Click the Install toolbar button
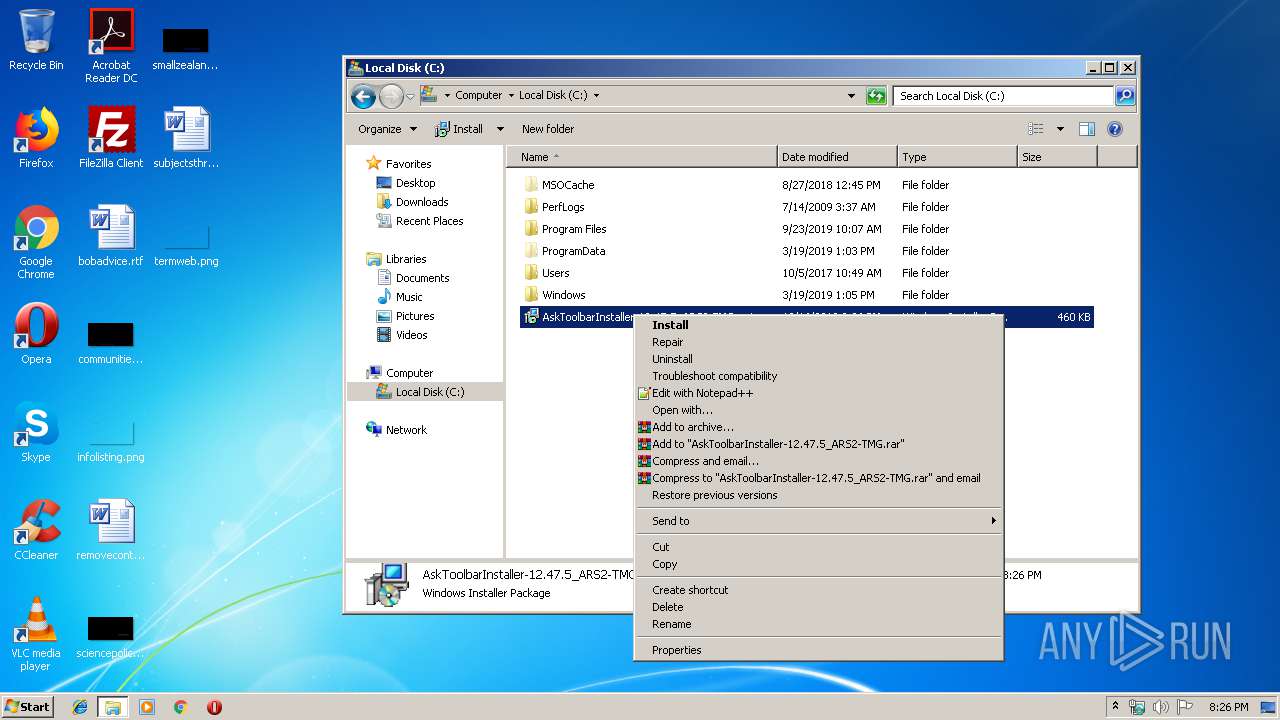 460,129
